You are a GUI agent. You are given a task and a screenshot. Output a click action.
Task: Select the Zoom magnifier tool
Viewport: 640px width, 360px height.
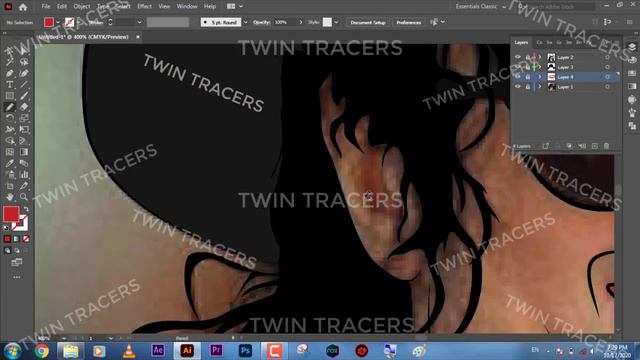pyautogui.click(x=24, y=197)
